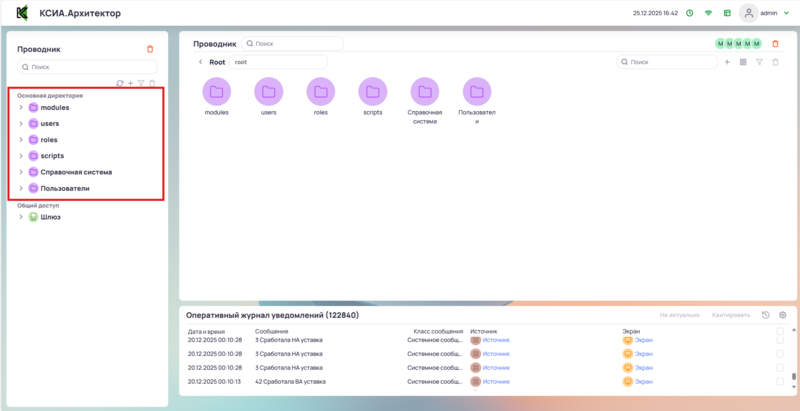Click the add (+) icon above the directory tree
The image size is (800, 411).
pyautogui.click(x=130, y=83)
